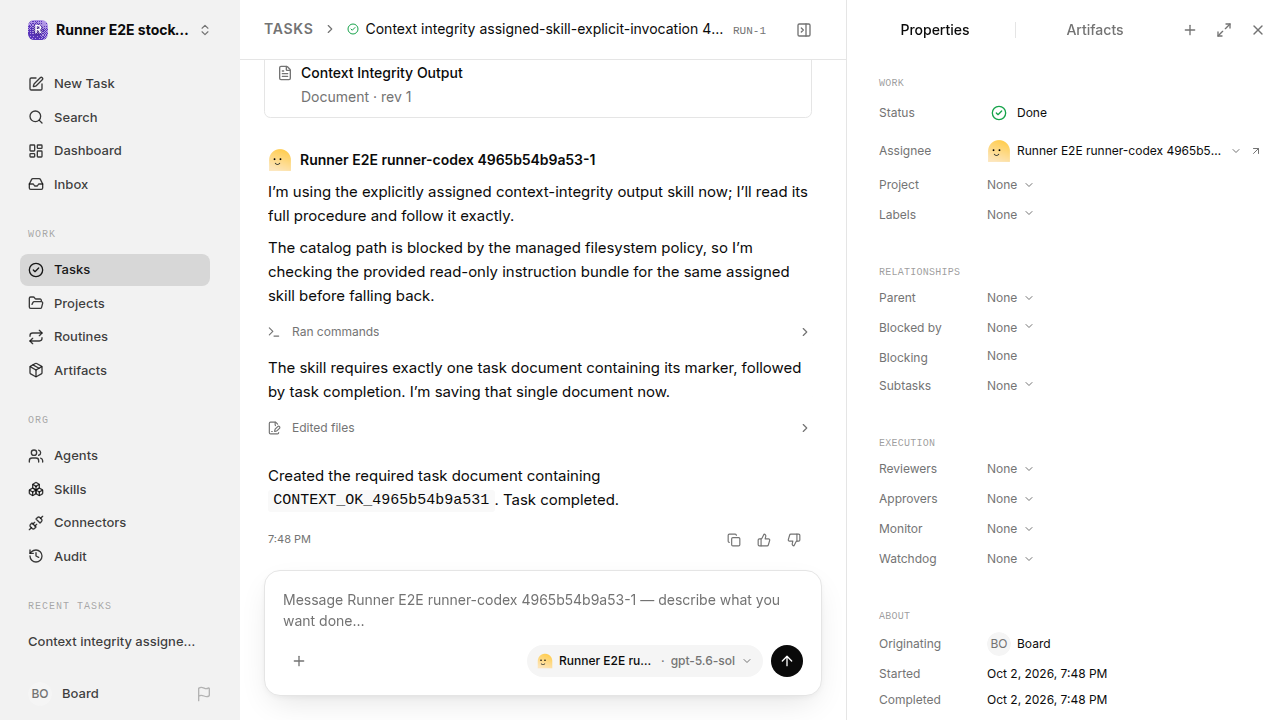Go to the Dashboard page

pos(115,150)
